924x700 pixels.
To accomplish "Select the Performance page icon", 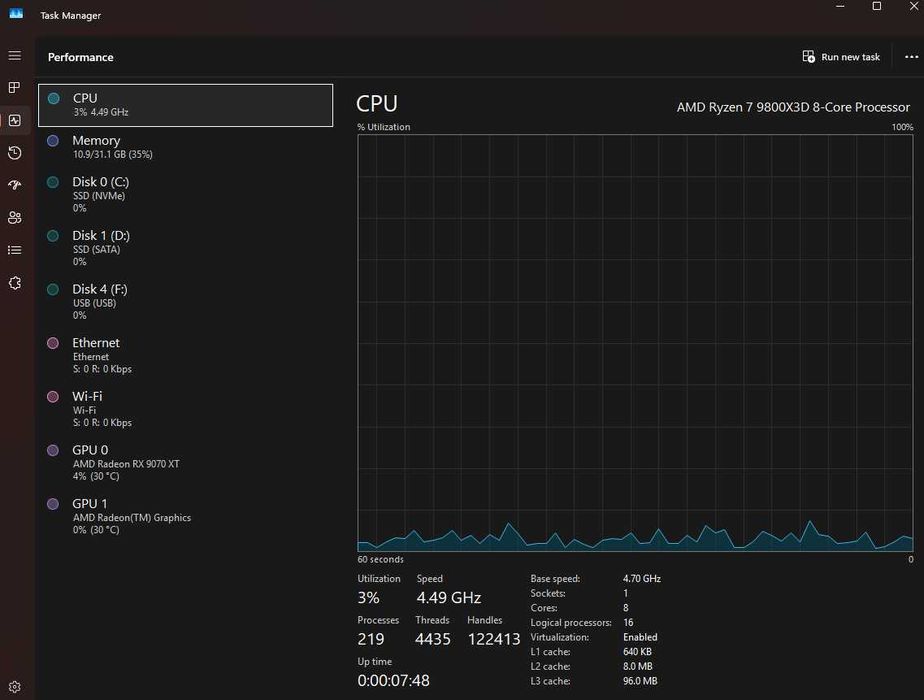I will pos(15,120).
